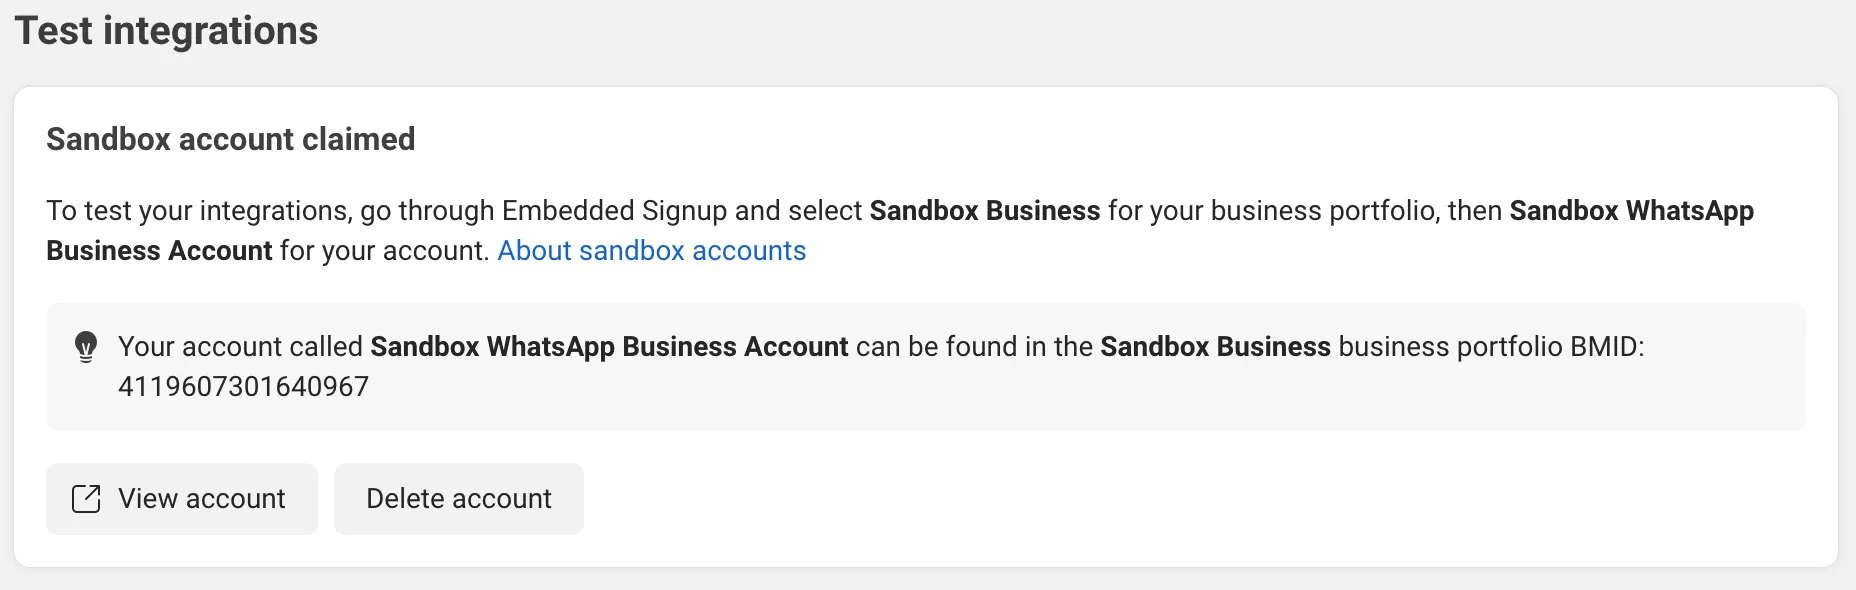1856x590 pixels.
Task: Click the text 'can be found in the'
Action: pos(974,346)
